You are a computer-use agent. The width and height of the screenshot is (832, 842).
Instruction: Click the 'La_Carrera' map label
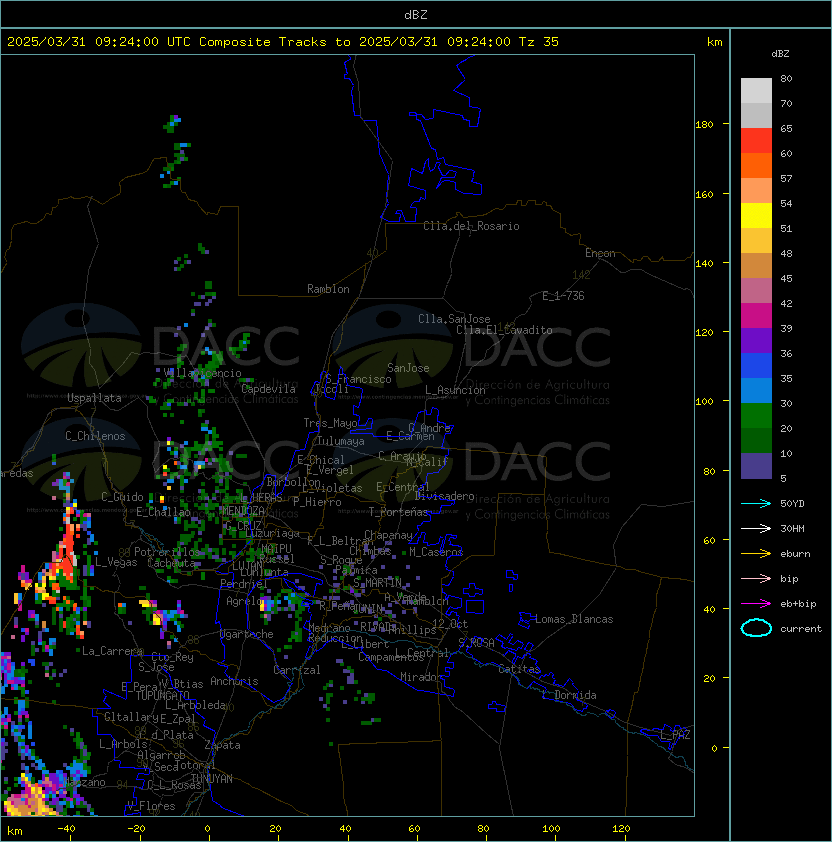point(112,651)
